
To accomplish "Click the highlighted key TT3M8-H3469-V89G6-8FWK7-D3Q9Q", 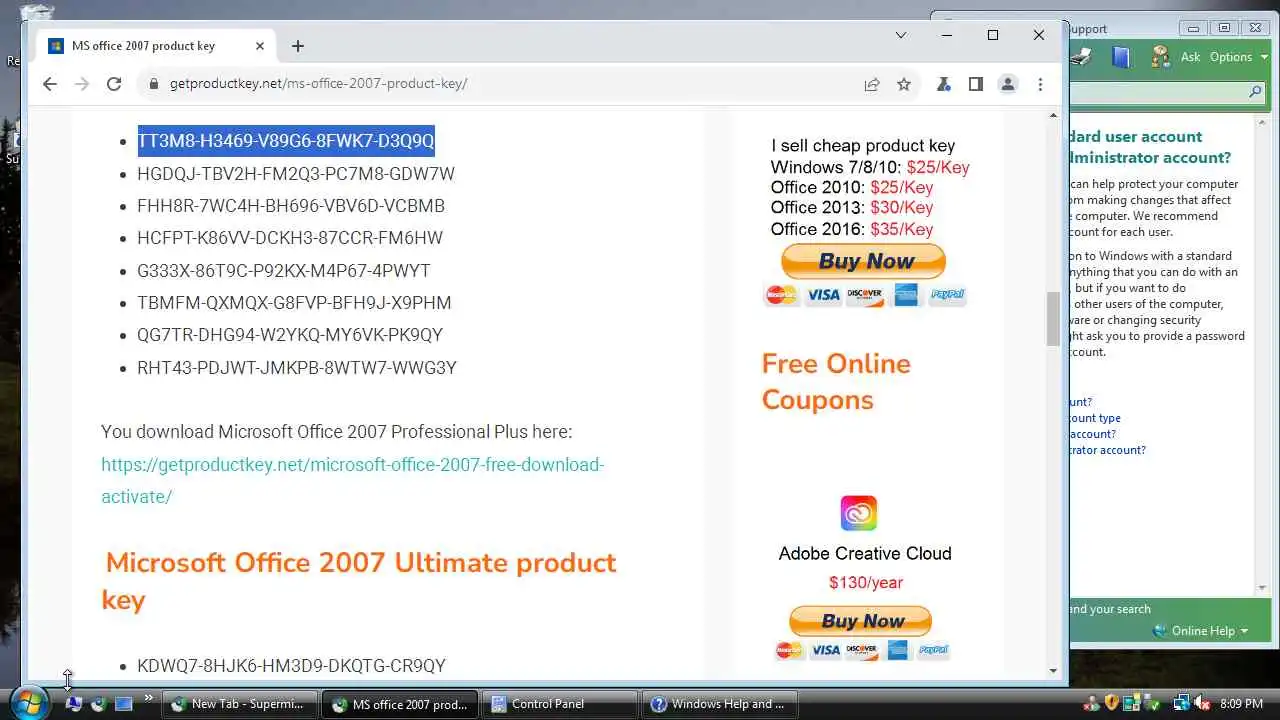I will point(286,141).
